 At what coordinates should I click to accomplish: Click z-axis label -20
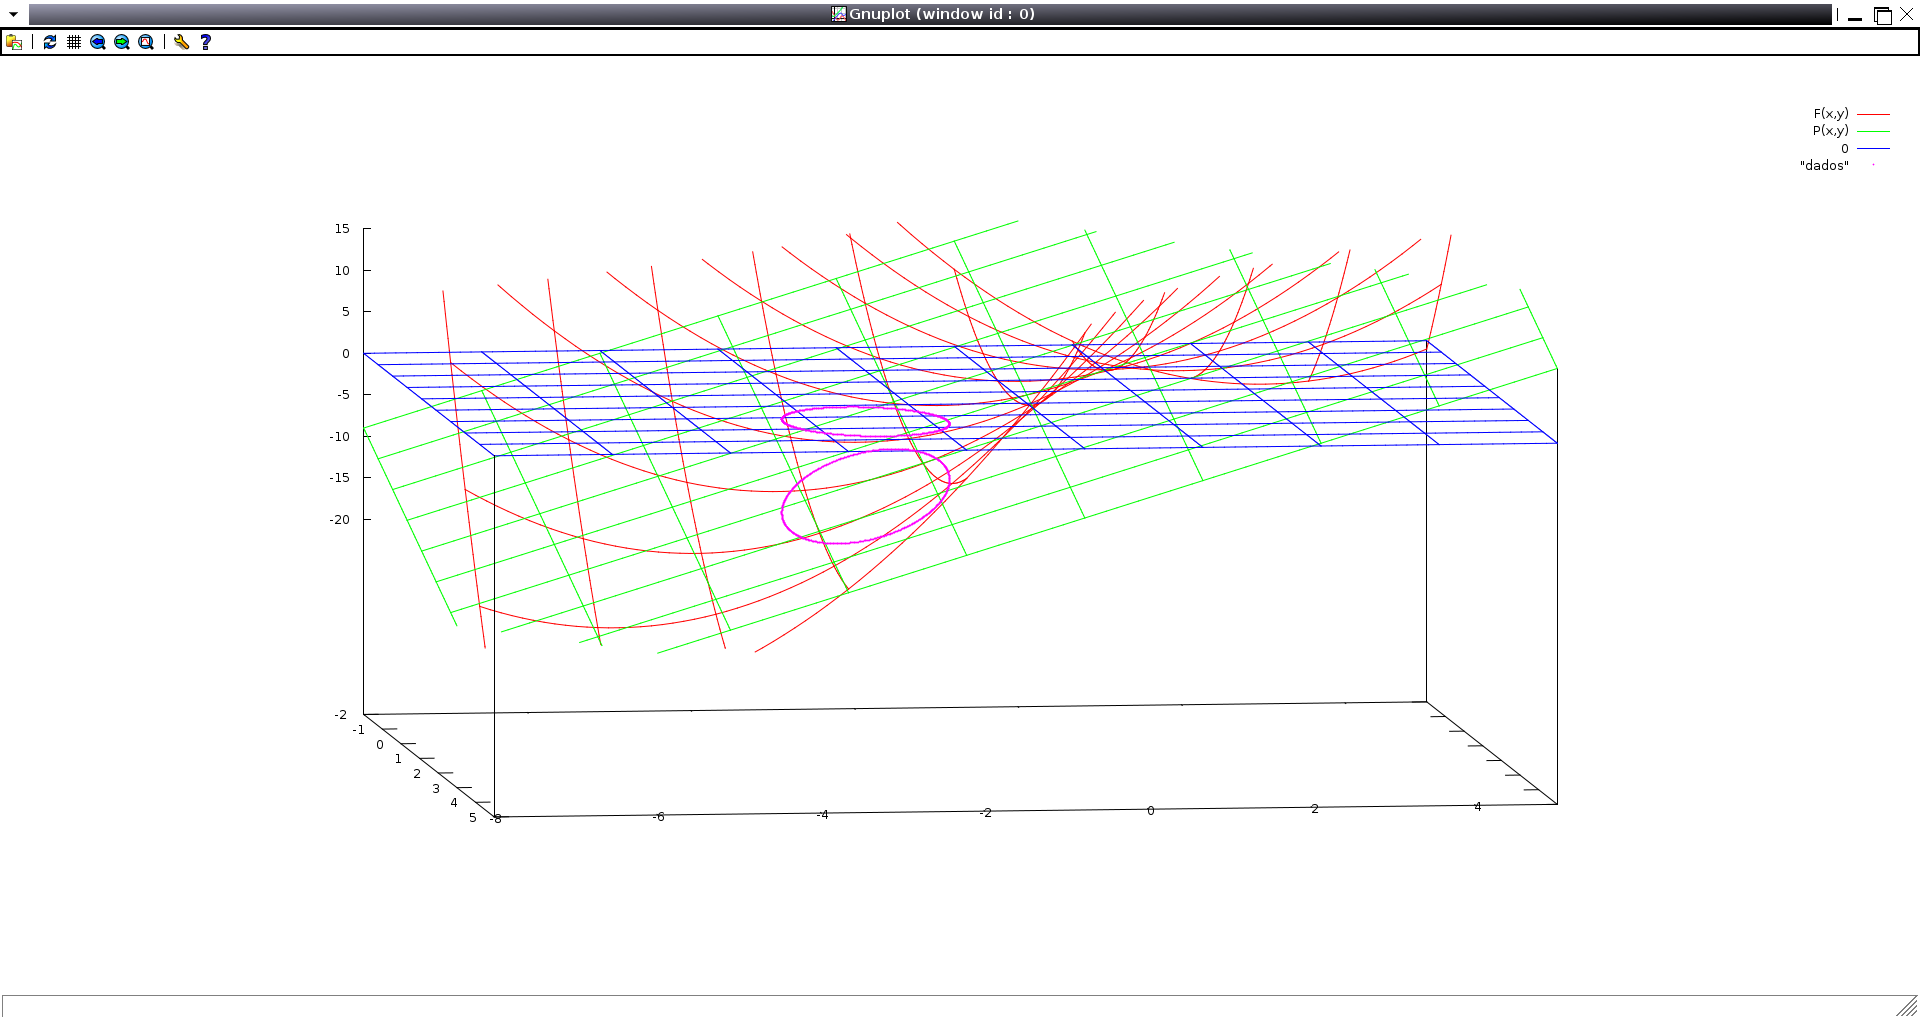coord(340,520)
